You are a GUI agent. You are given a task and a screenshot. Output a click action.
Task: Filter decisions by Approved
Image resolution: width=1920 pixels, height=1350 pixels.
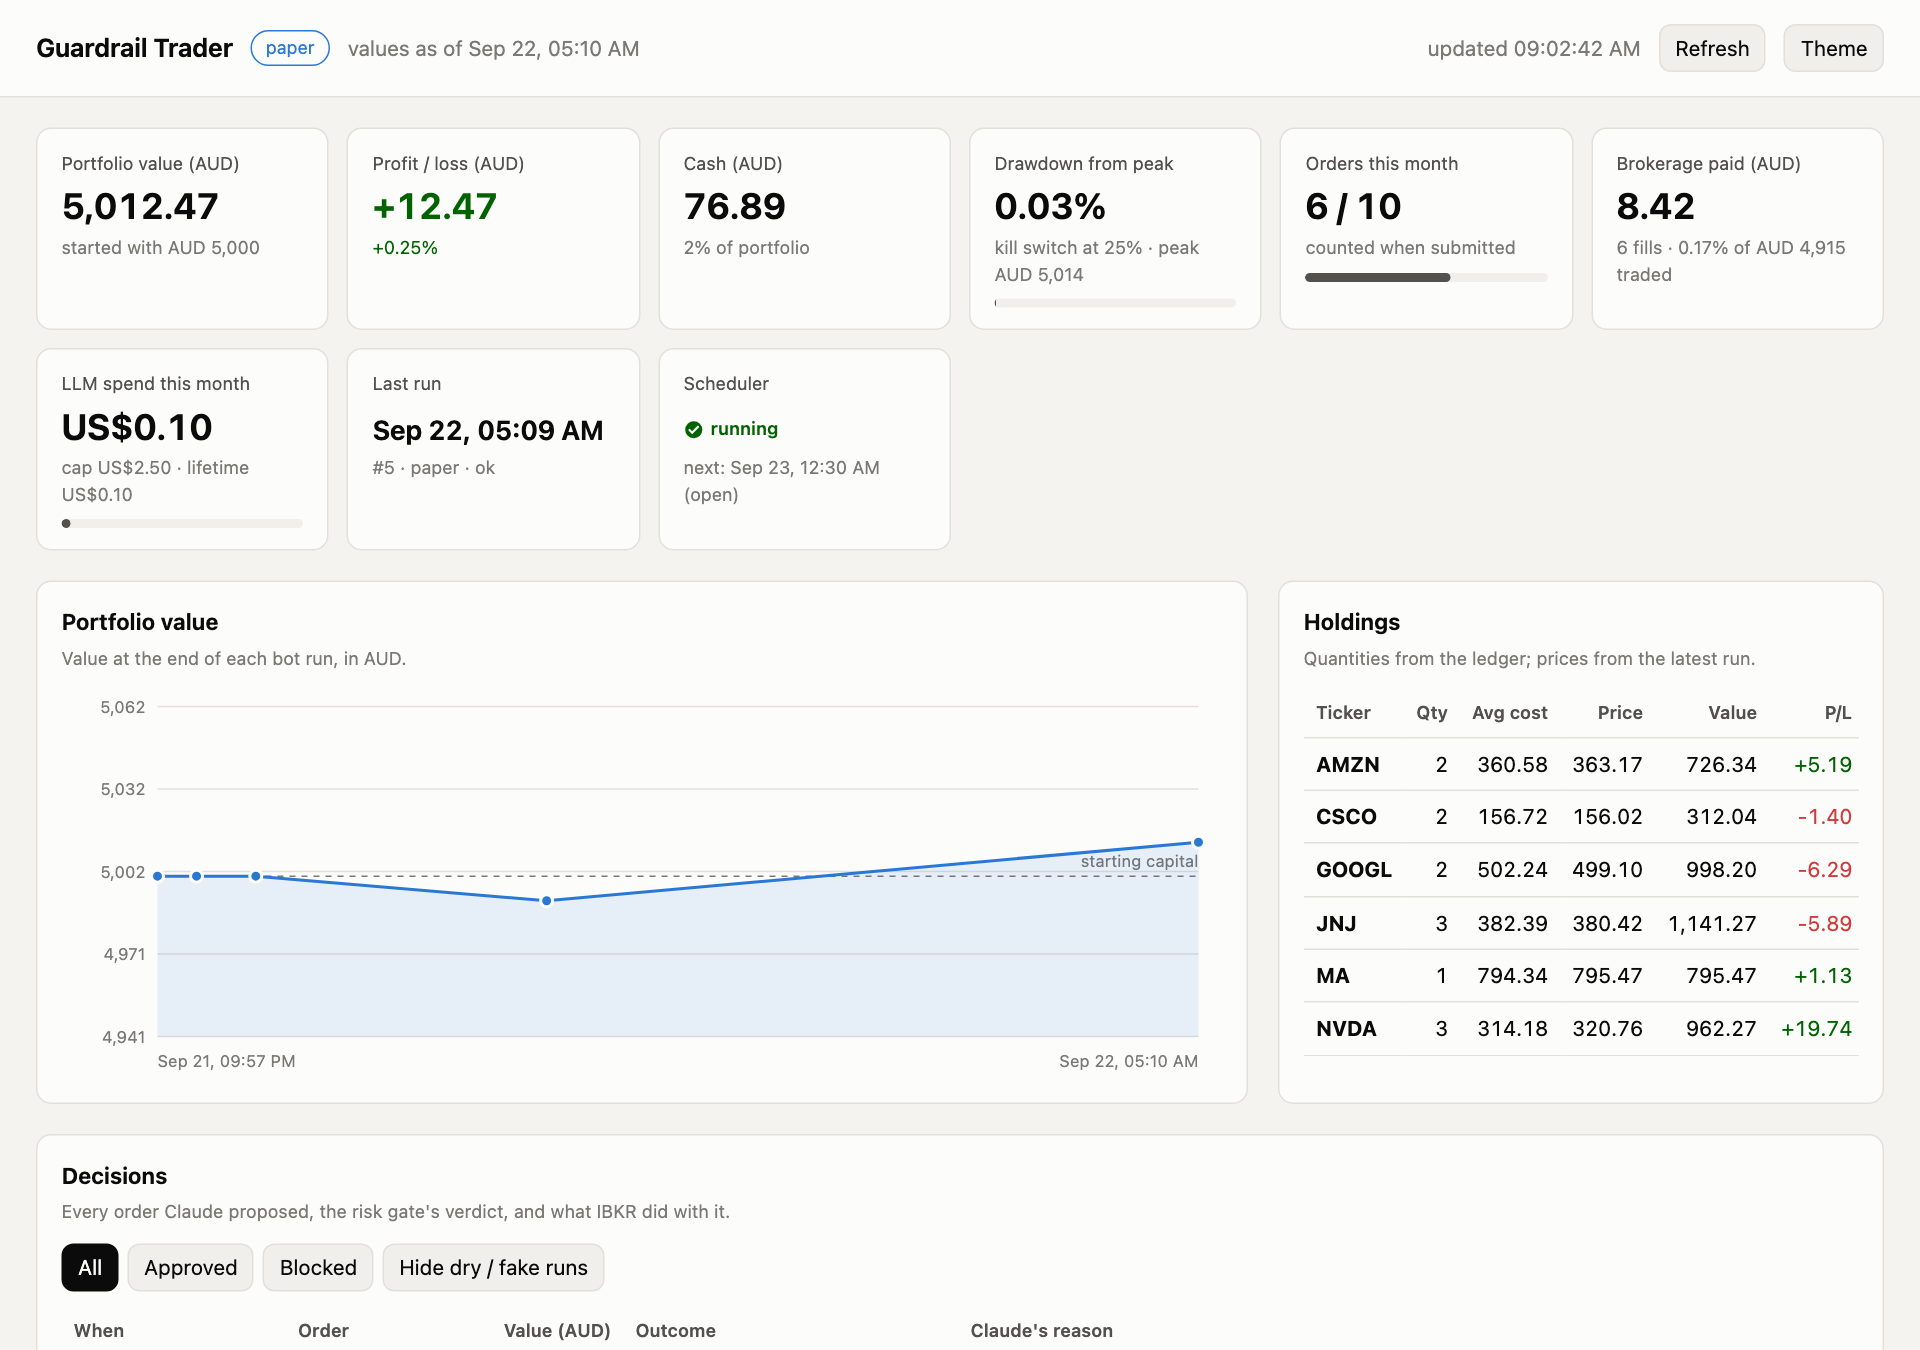click(190, 1267)
